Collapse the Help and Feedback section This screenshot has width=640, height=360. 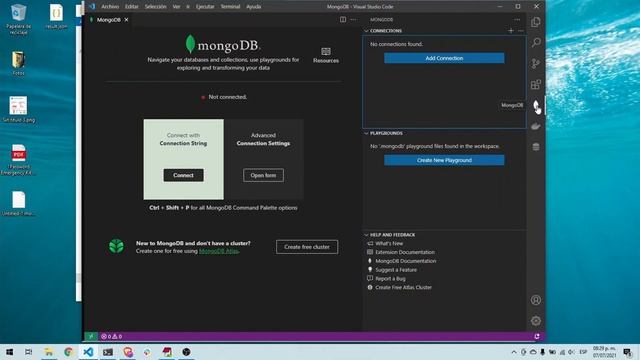tap(366, 235)
